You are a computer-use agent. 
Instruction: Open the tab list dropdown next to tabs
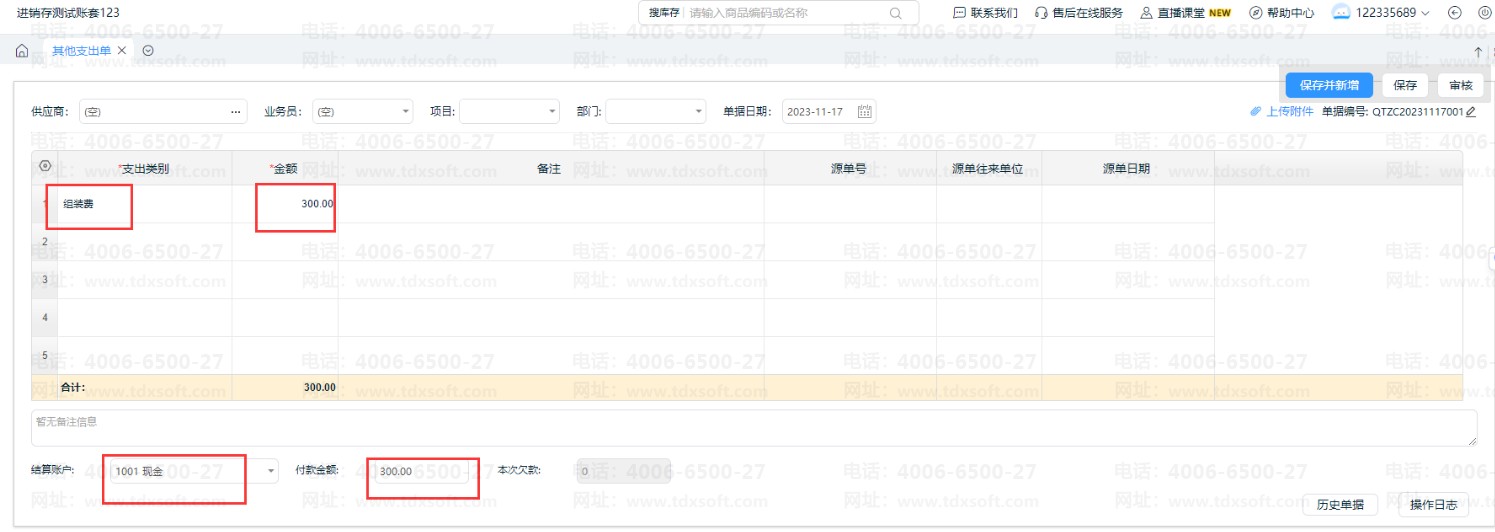[x=148, y=50]
